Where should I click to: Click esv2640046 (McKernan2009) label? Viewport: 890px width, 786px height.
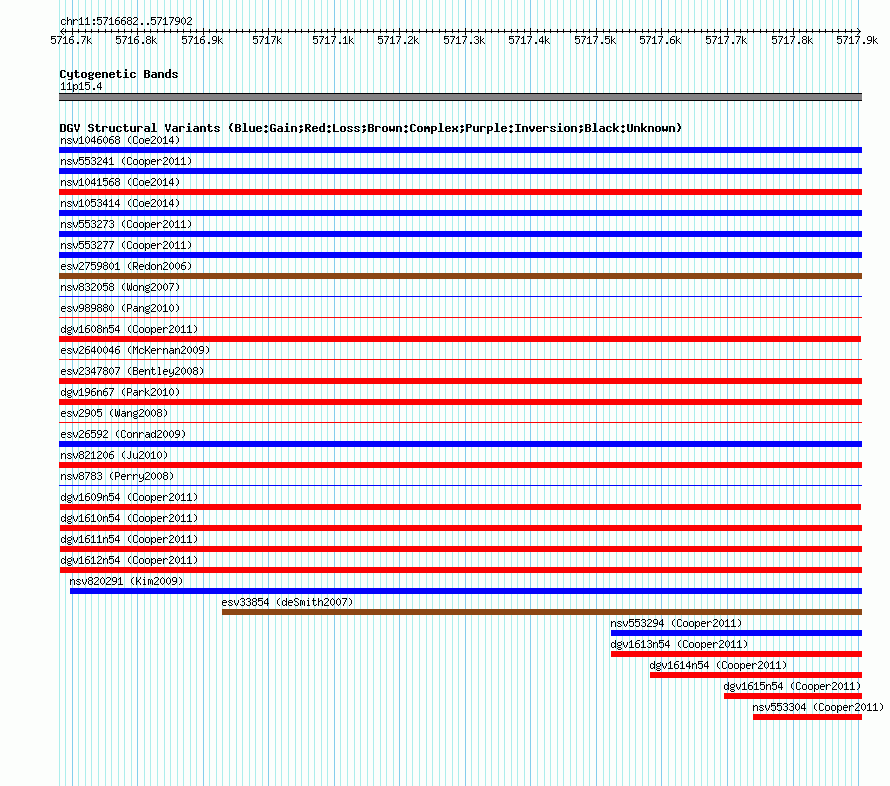pos(135,350)
